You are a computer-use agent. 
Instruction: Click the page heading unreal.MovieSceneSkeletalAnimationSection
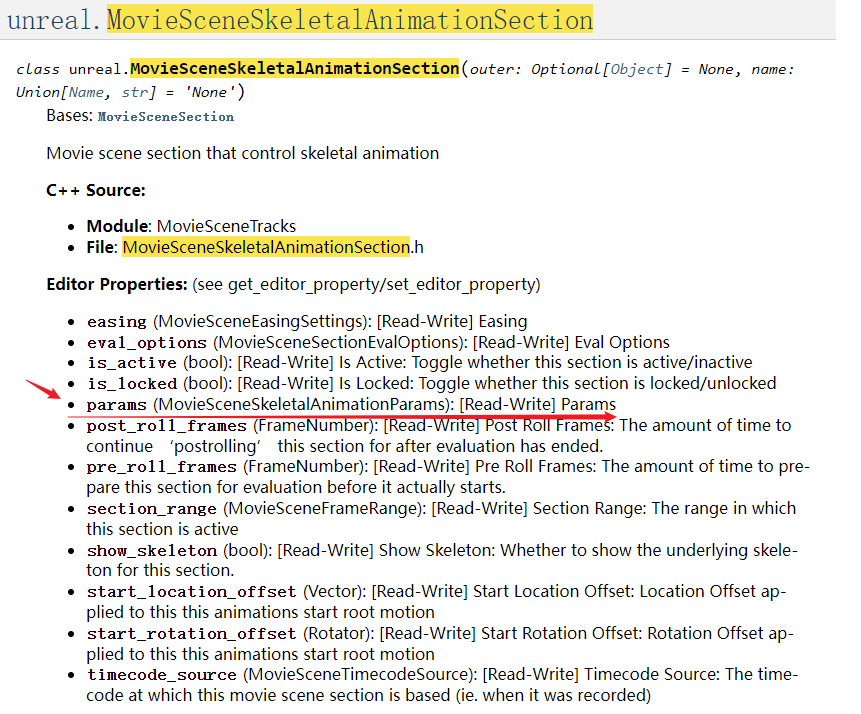(x=300, y=19)
